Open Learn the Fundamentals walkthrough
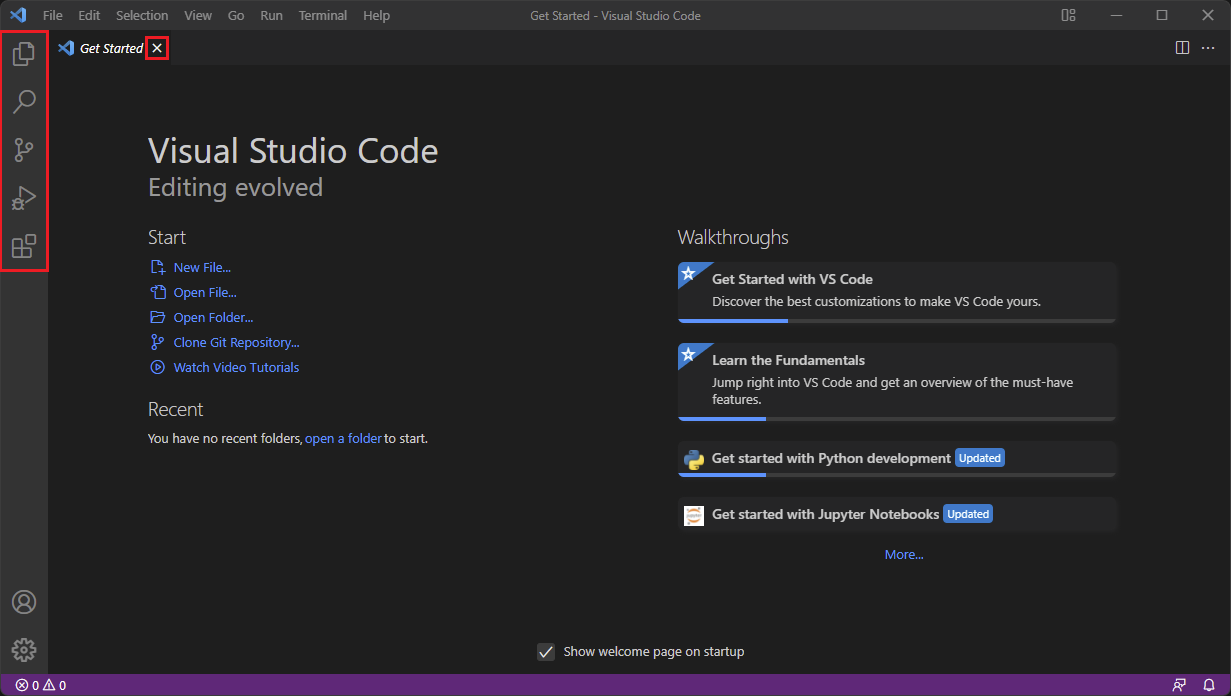Screen dimensions: 1231x696 (x=897, y=382)
